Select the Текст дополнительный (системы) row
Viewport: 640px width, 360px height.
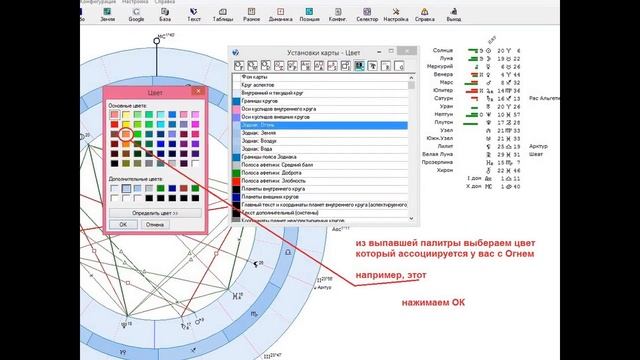320,213
